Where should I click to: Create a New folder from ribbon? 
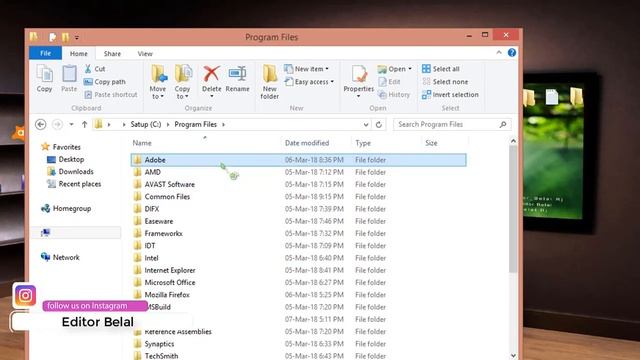pos(269,82)
